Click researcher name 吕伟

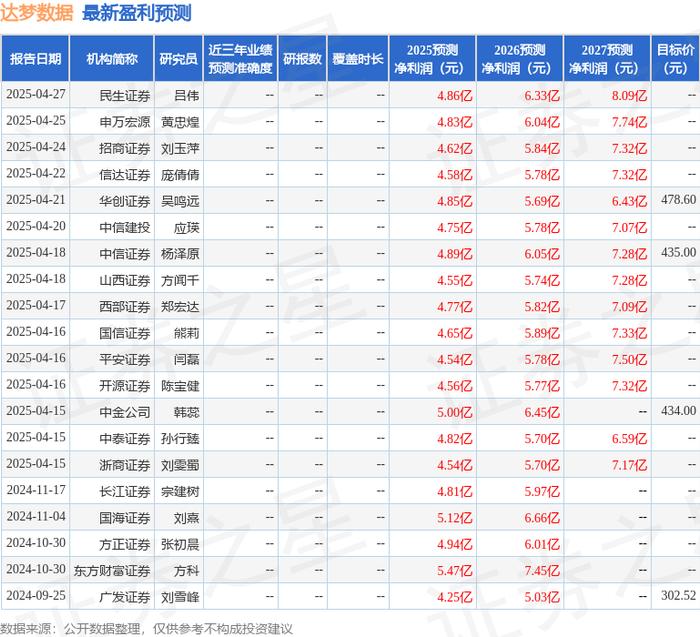[x=187, y=96]
